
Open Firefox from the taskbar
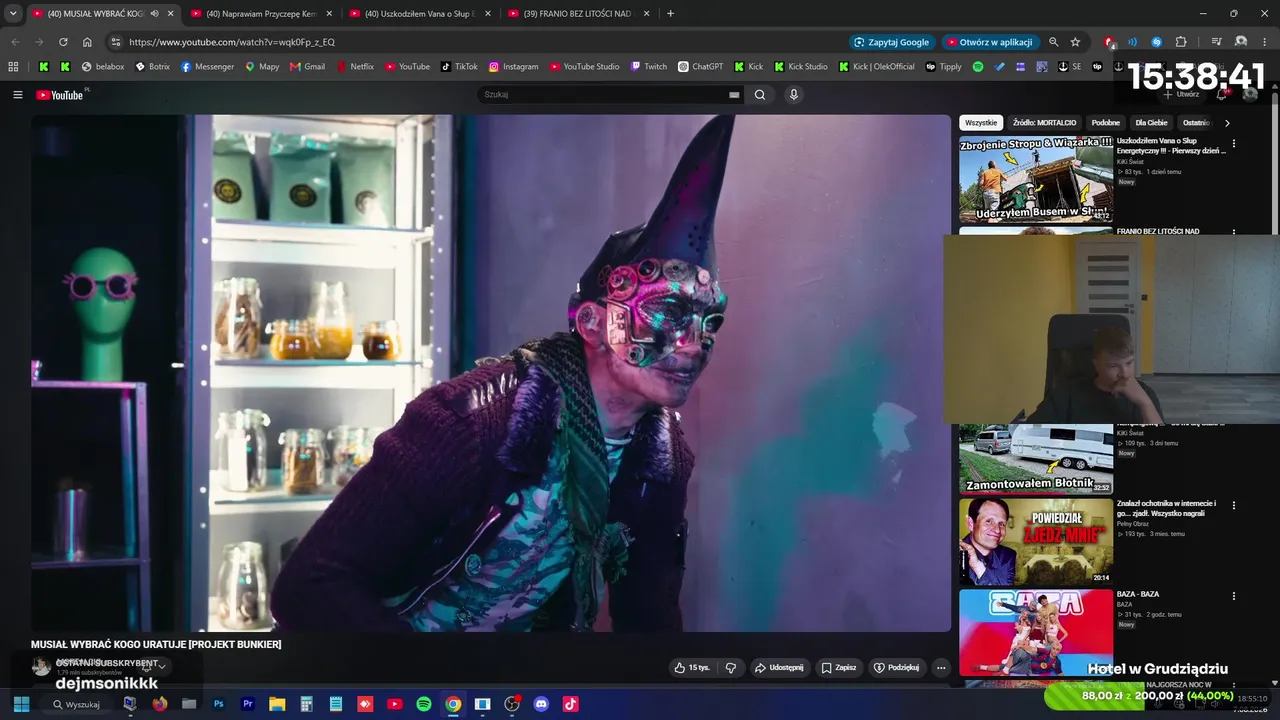click(159, 704)
